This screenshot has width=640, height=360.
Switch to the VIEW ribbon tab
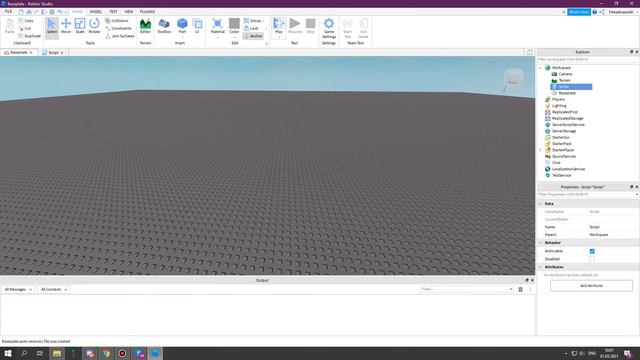pyautogui.click(x=129, y=12)
